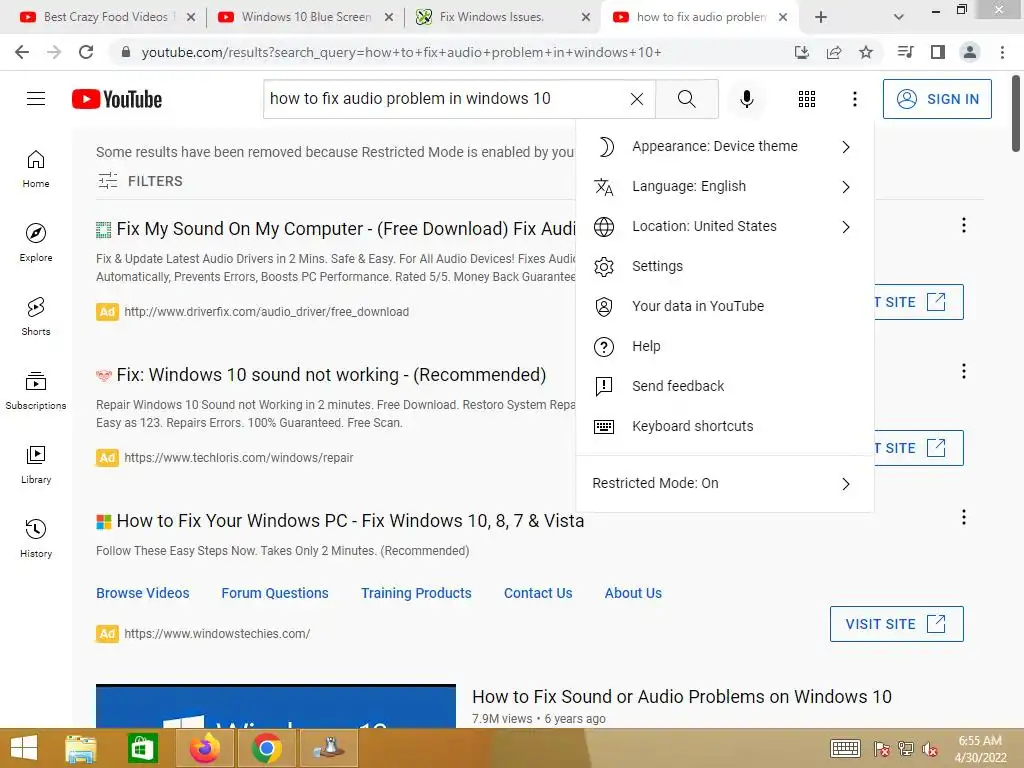The height and width of the screenshot is (768, 1024).
Task: Click VISIT SITE for techloris.com ad
Action: (x=918, y=448)
